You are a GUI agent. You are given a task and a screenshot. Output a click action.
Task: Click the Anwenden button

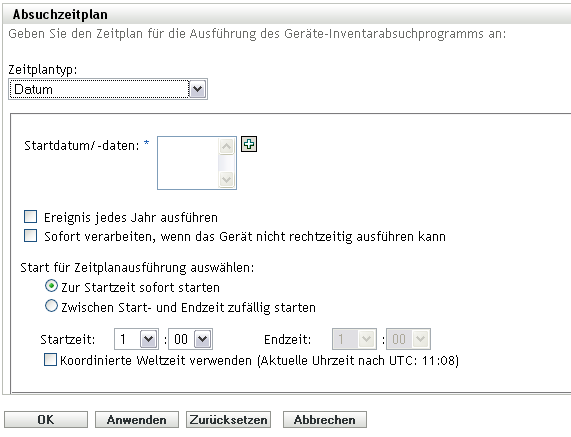click(137, 420)
